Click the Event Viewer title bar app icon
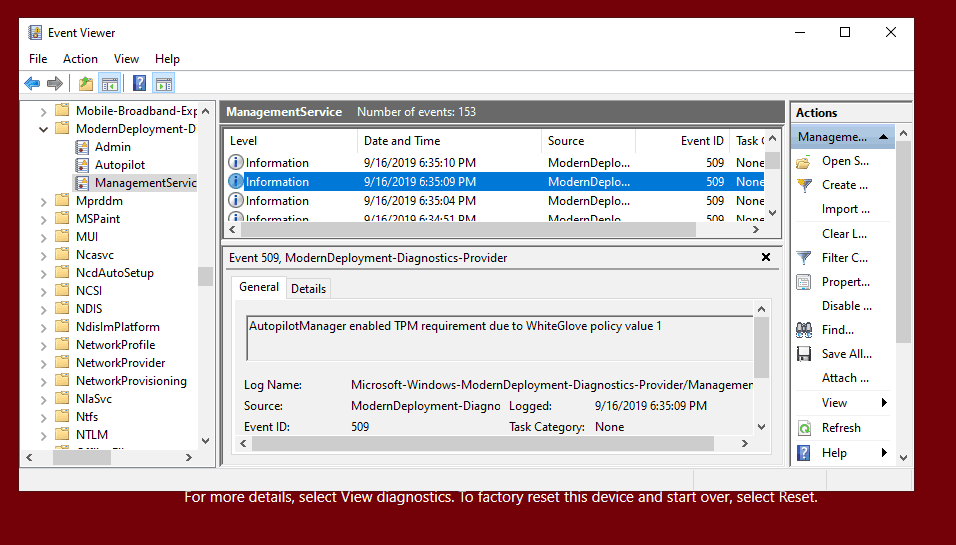 (x=35, y=32)
